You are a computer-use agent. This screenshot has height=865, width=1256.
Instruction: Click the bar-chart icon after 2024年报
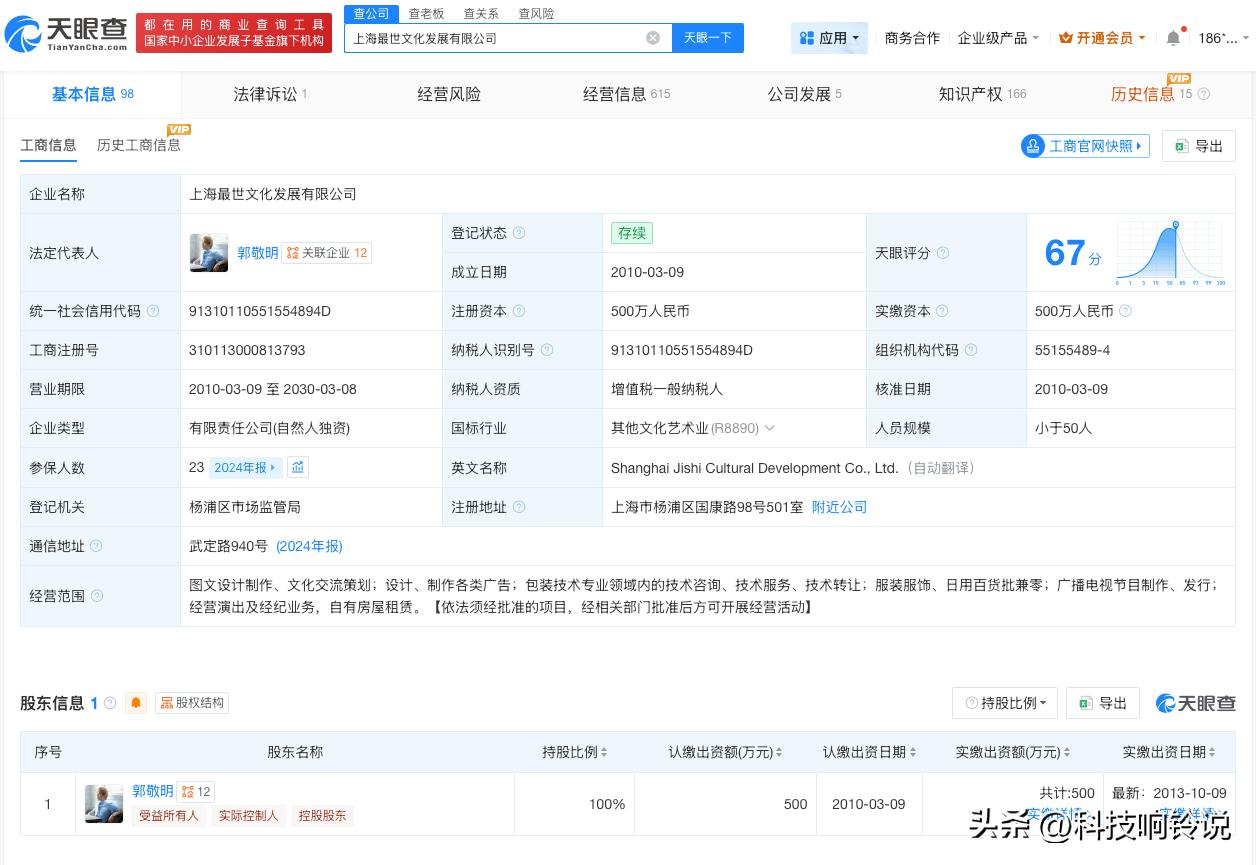[297, 467]
